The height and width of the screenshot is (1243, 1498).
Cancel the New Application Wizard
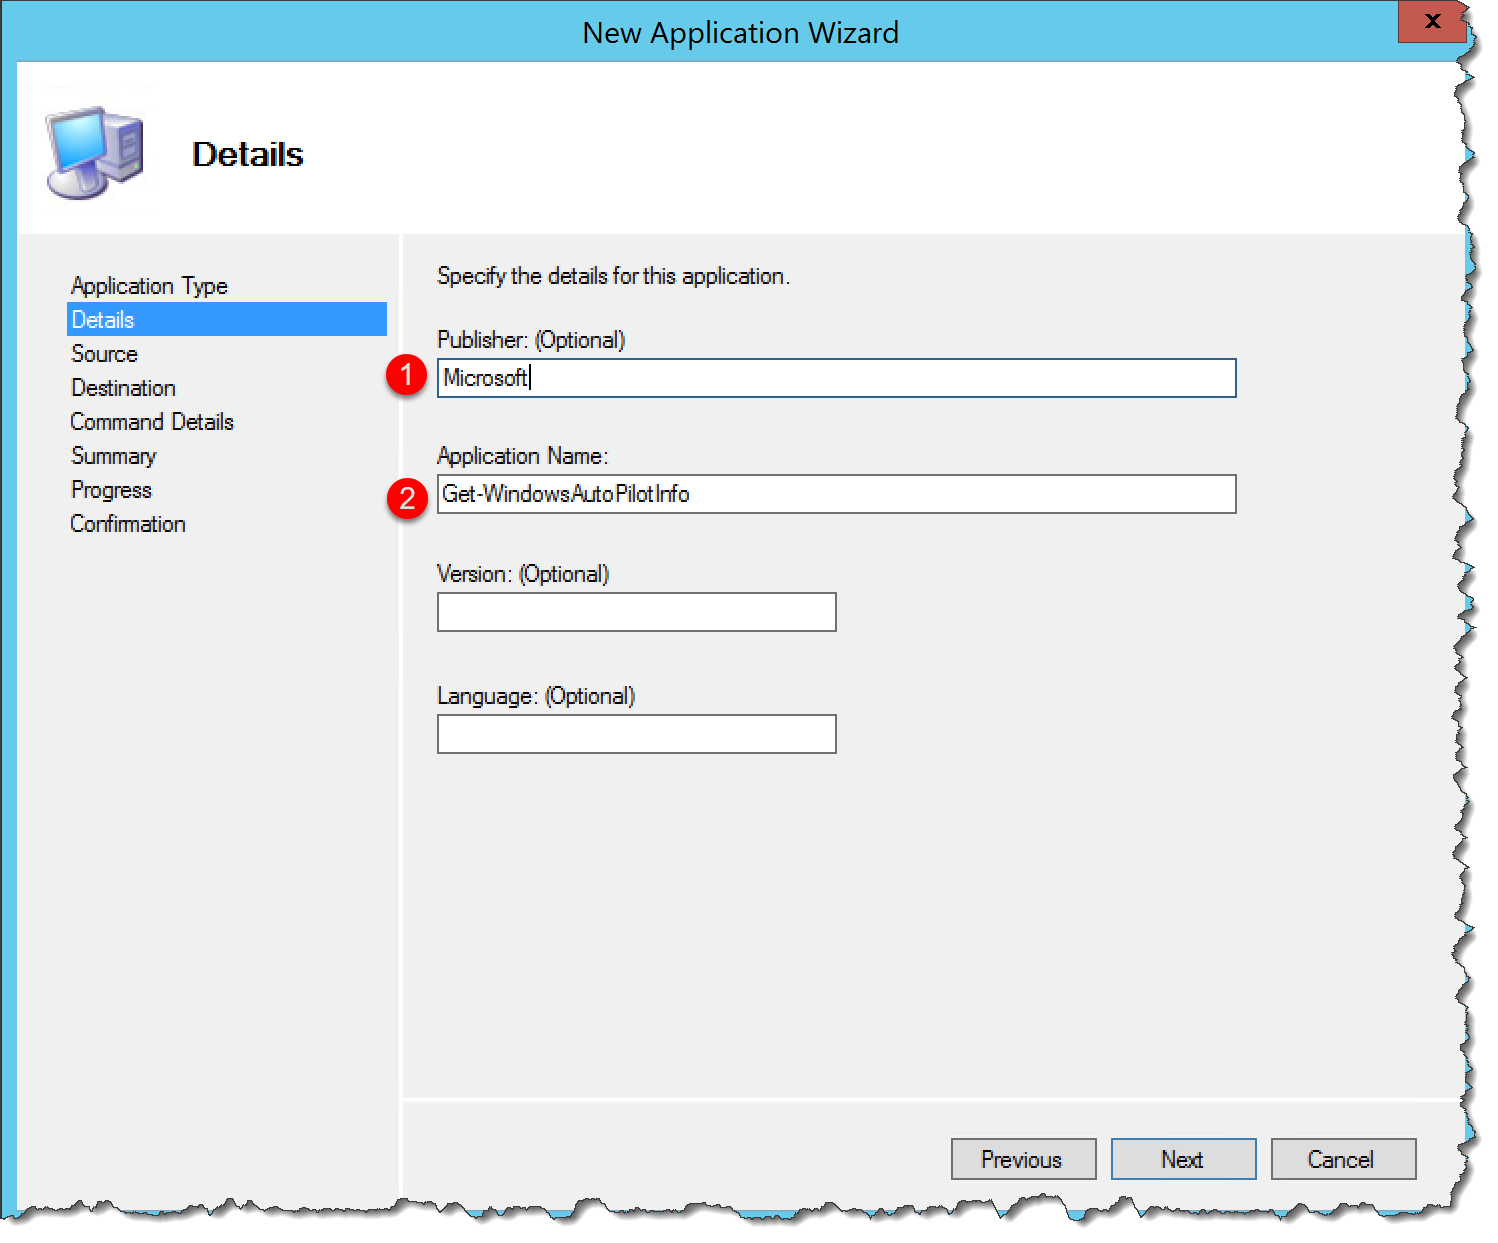(x=1342, y=1159)
